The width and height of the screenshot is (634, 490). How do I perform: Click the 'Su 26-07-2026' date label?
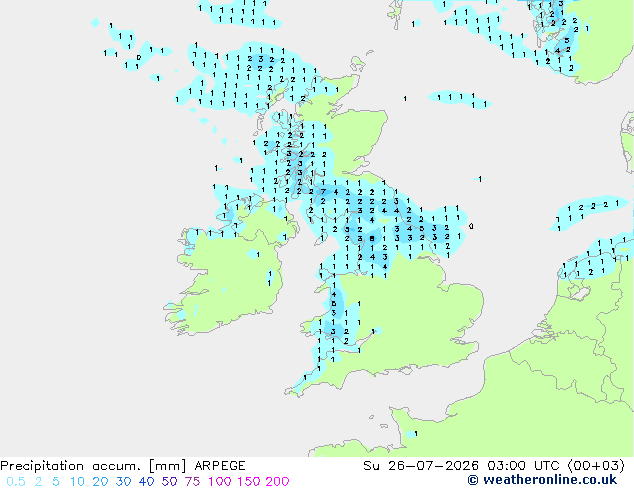pos(421,466)
